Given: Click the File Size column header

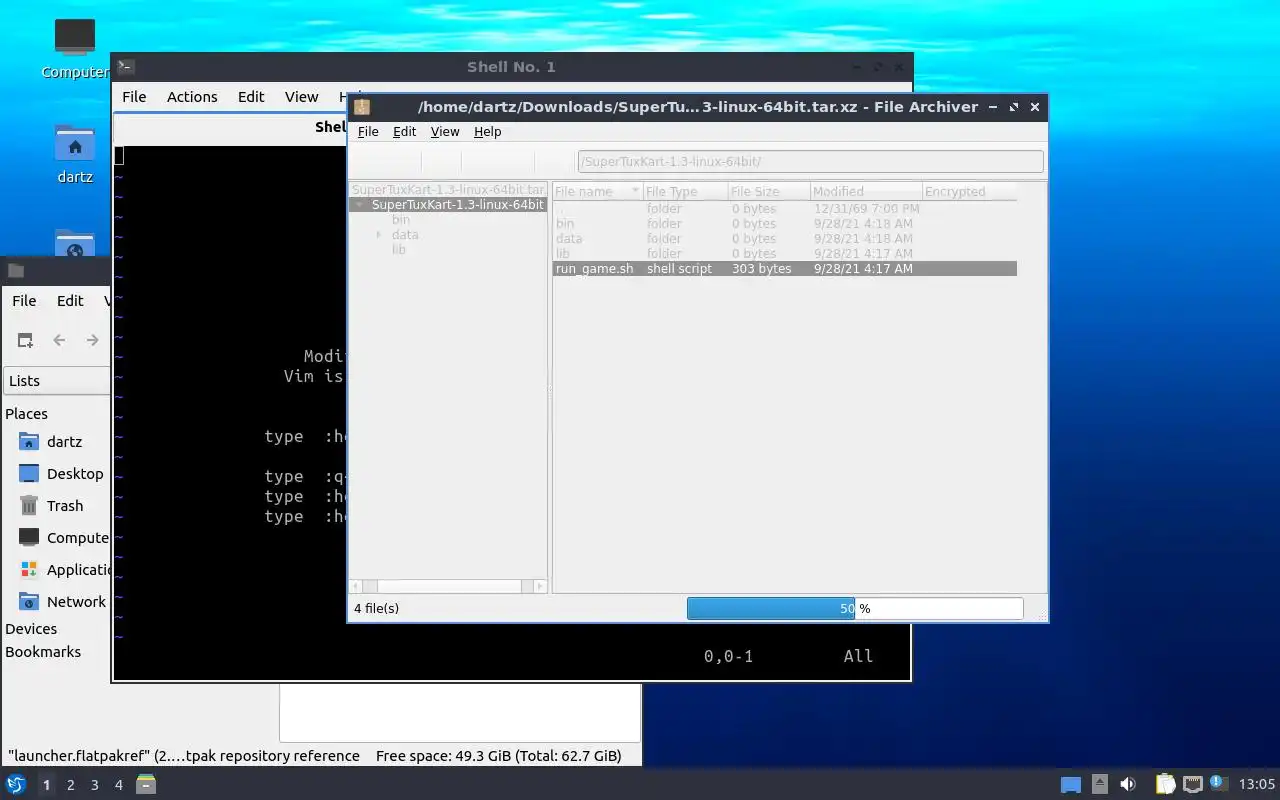Looking at the screenshot, I should click(768, 191).
